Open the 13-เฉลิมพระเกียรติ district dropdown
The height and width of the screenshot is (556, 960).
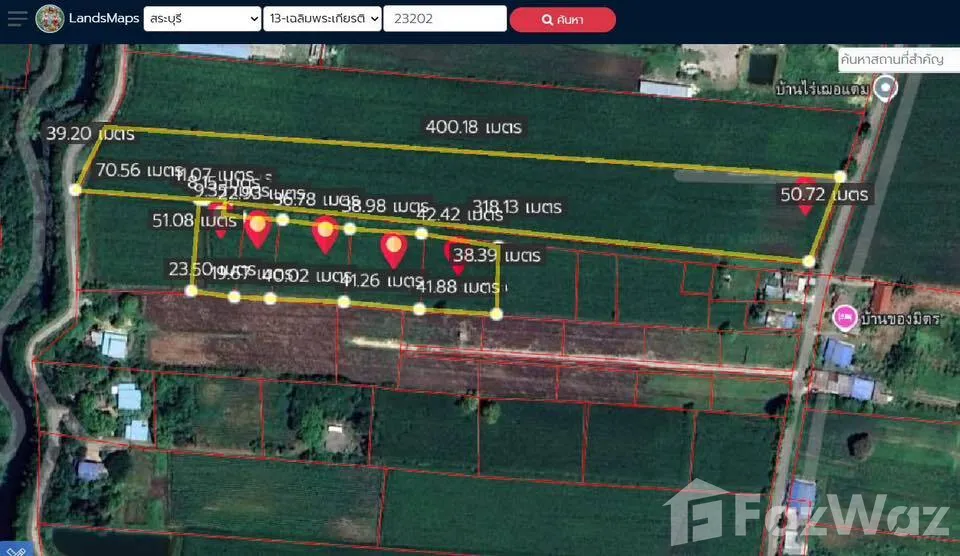[322, 19]
